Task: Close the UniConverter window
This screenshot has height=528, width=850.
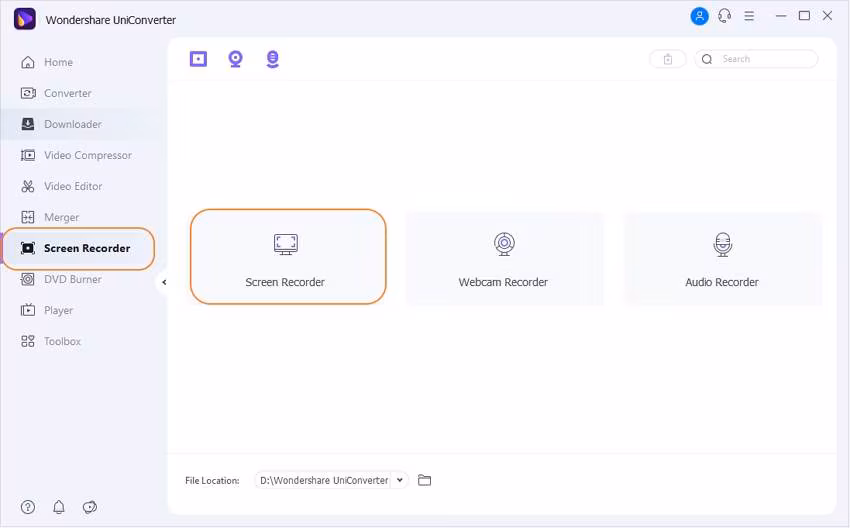Action: (x=827, y=16)
